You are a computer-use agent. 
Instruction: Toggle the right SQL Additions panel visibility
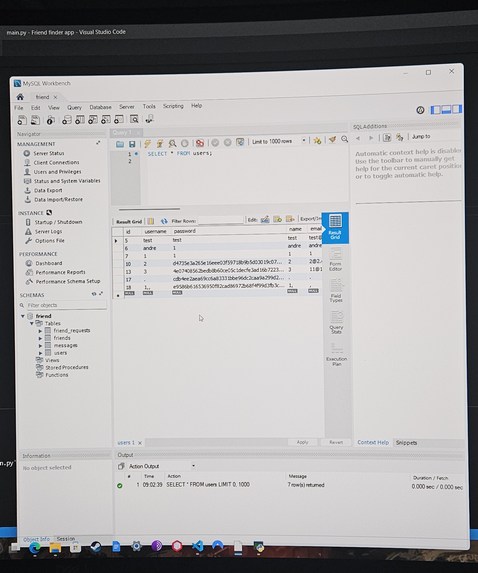pos(457,109)
